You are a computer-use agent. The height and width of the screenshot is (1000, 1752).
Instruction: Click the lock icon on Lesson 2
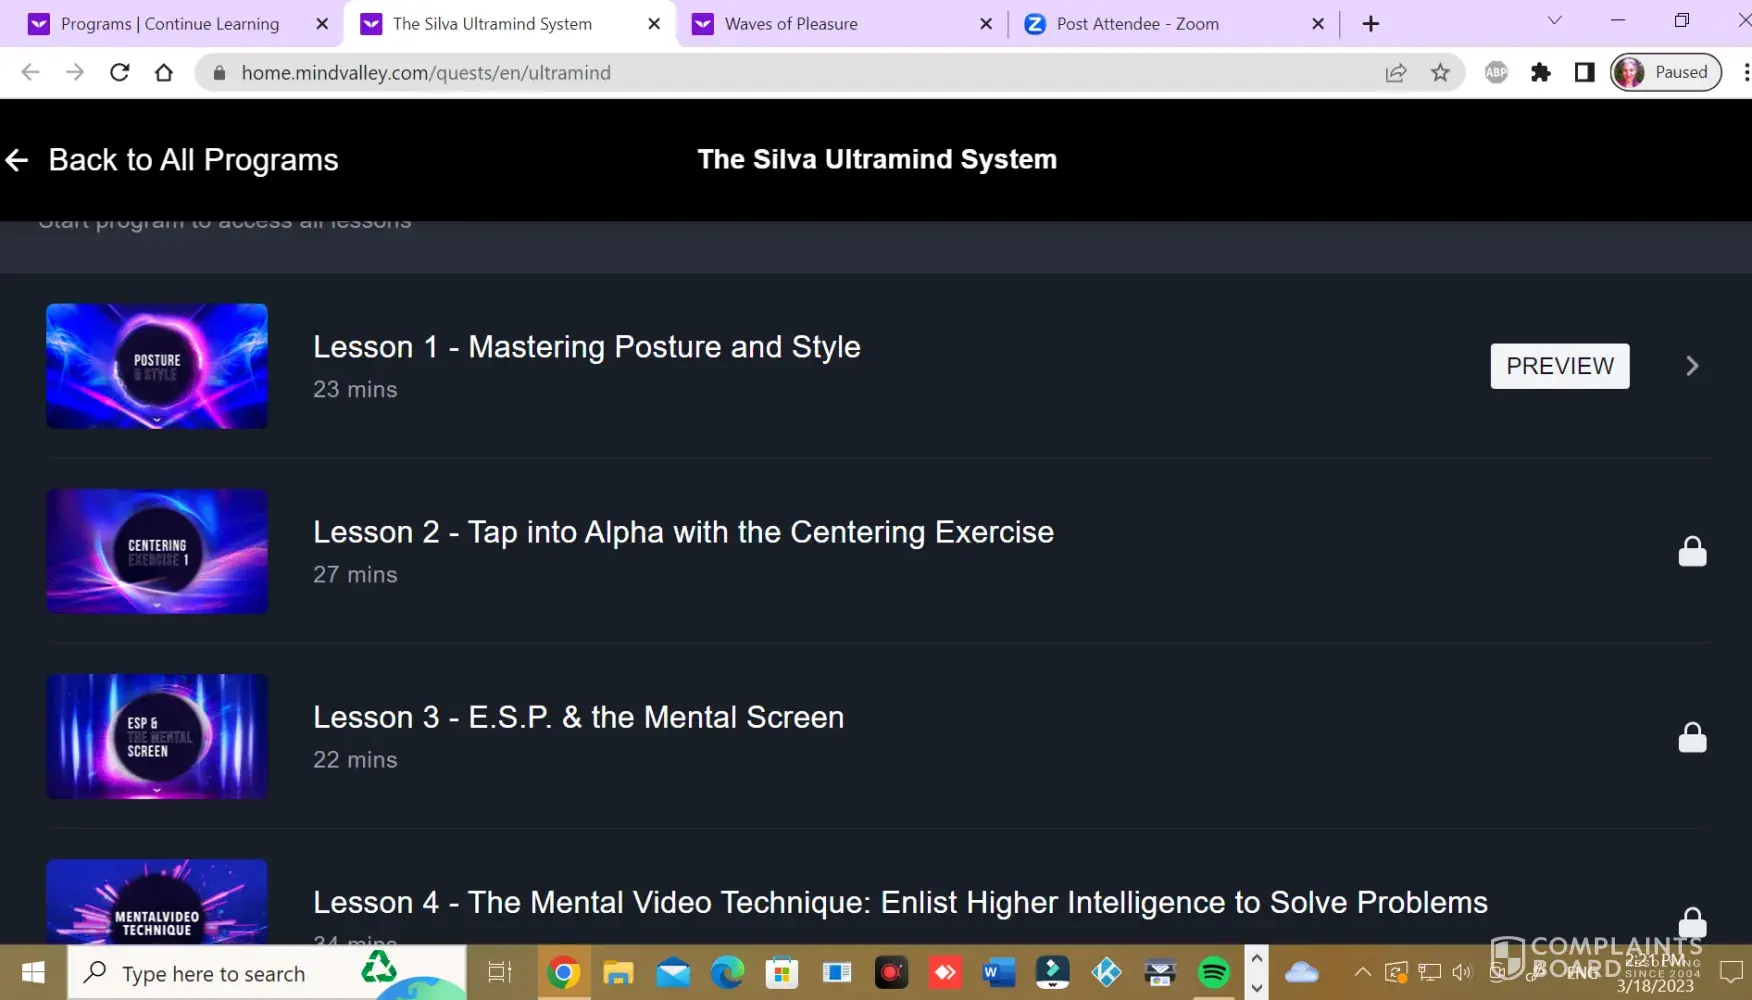1691,552
